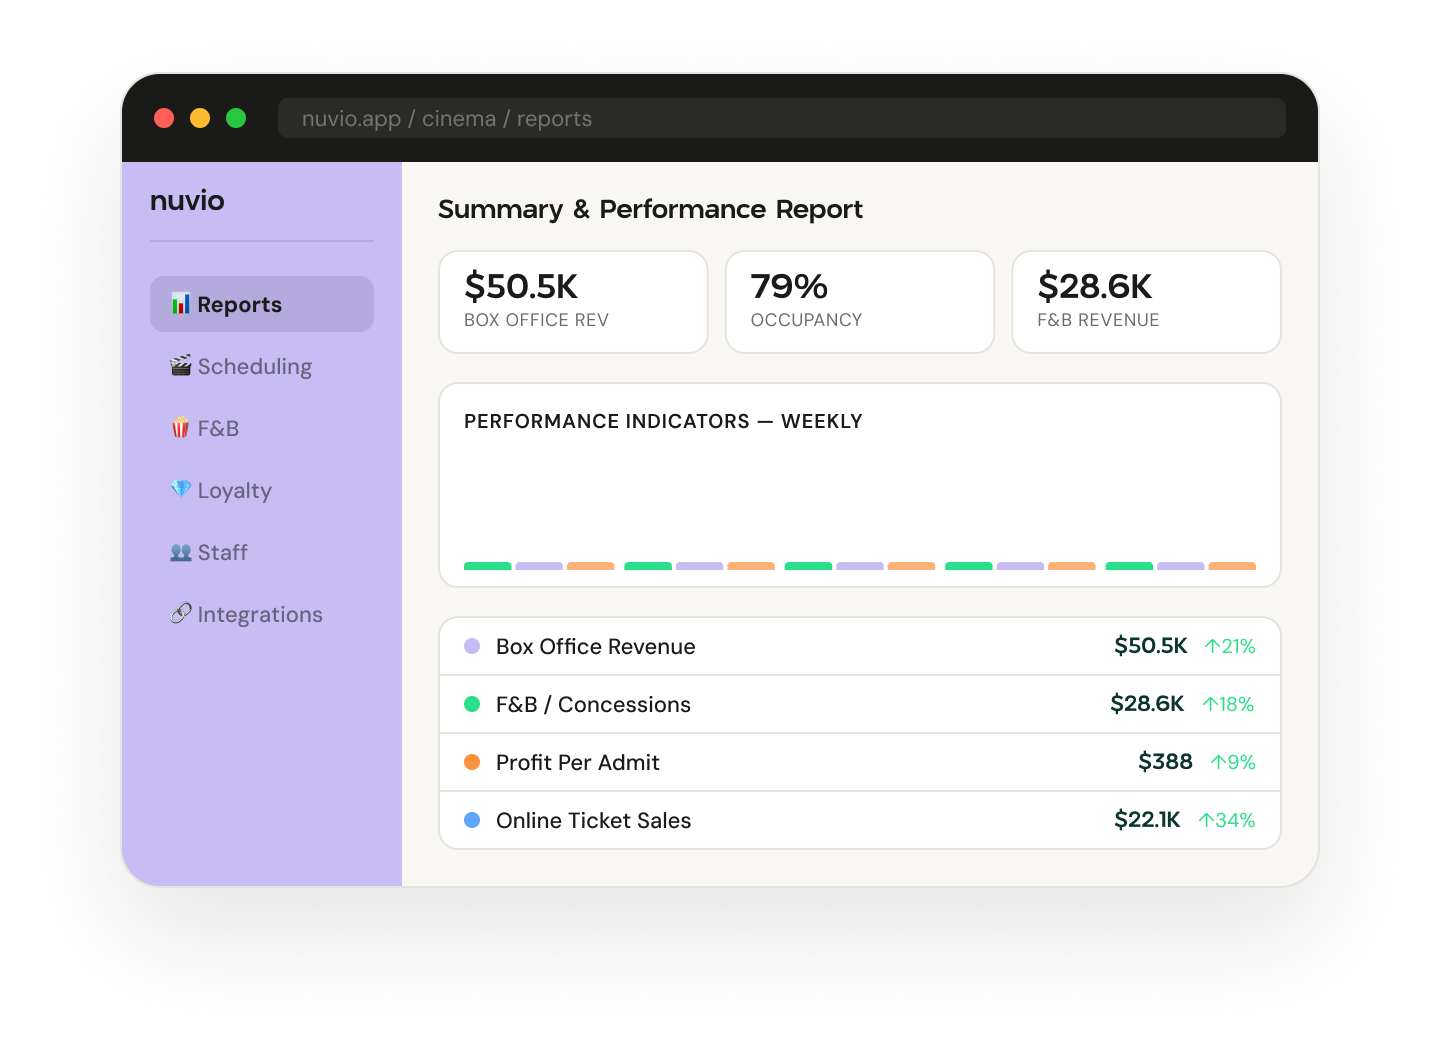Click the popcorn icon beside F&B
Image resolution: width=1440 pixels, height=1056 pixels.
pyautogui.click(x=180, y=428)
